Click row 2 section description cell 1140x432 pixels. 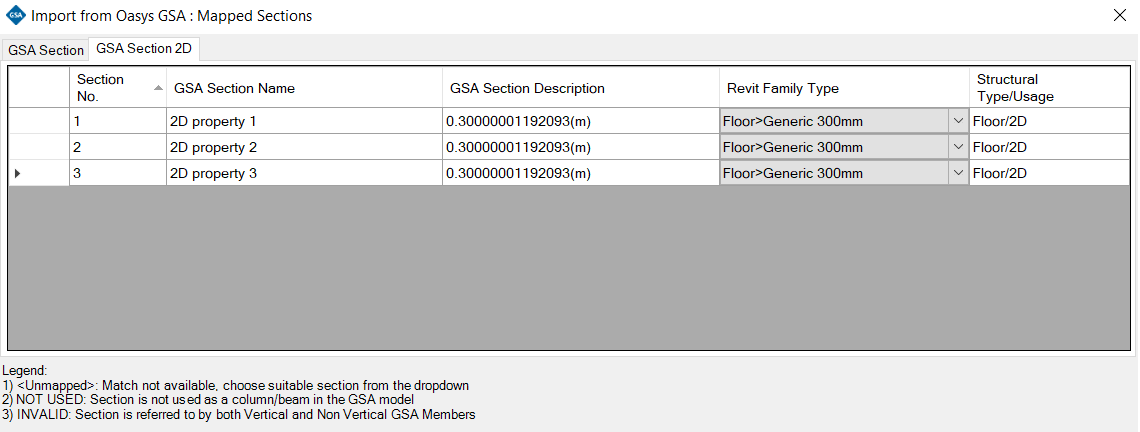pyautogui.click(x=580, y=148)
